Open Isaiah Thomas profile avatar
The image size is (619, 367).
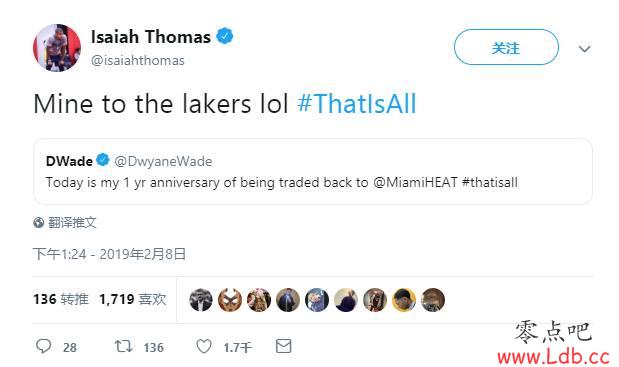(x=57, y=48)
